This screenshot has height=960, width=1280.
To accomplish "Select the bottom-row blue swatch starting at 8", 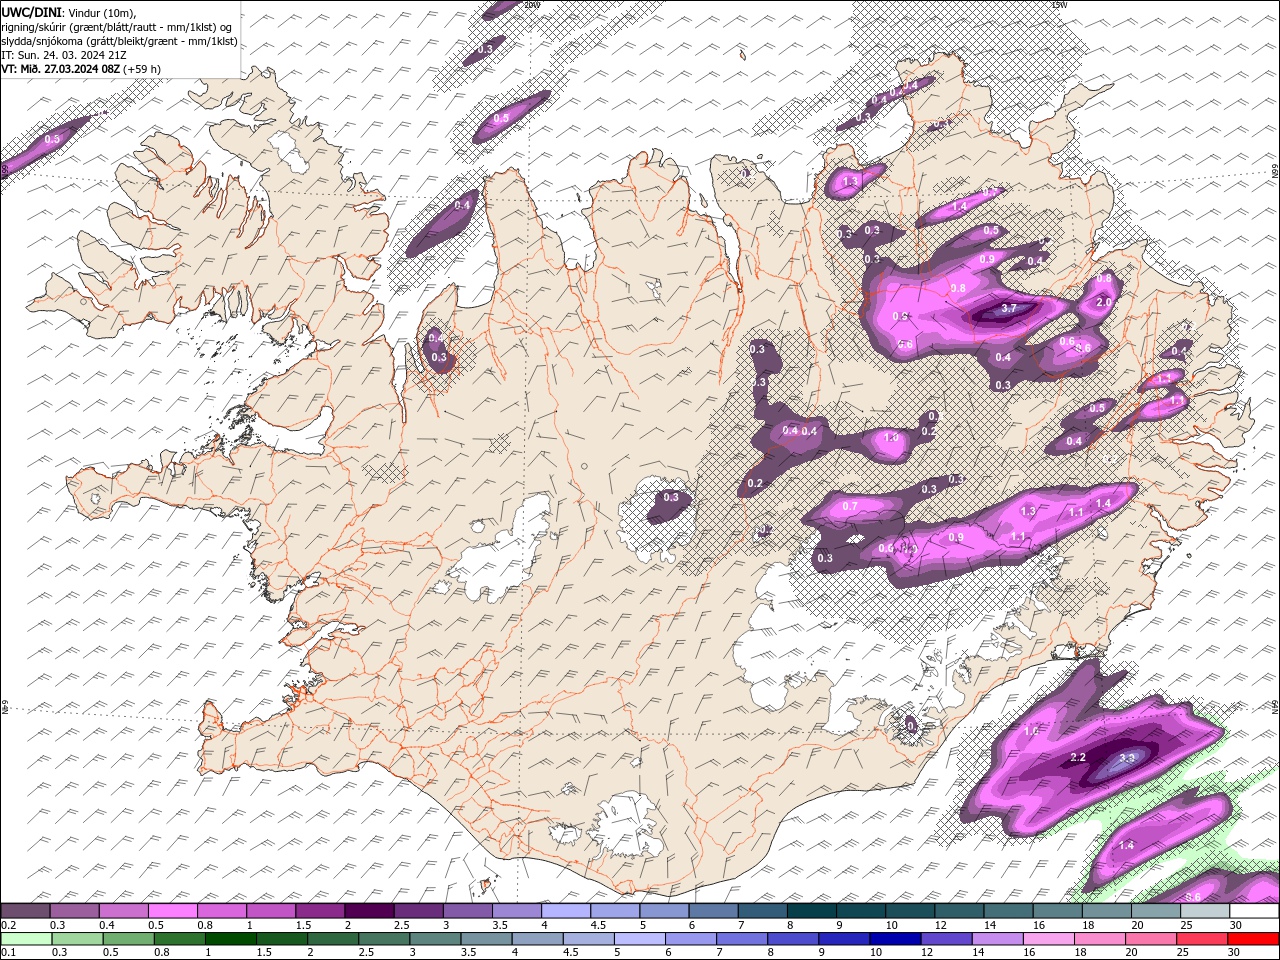I will tap(792, 939).
